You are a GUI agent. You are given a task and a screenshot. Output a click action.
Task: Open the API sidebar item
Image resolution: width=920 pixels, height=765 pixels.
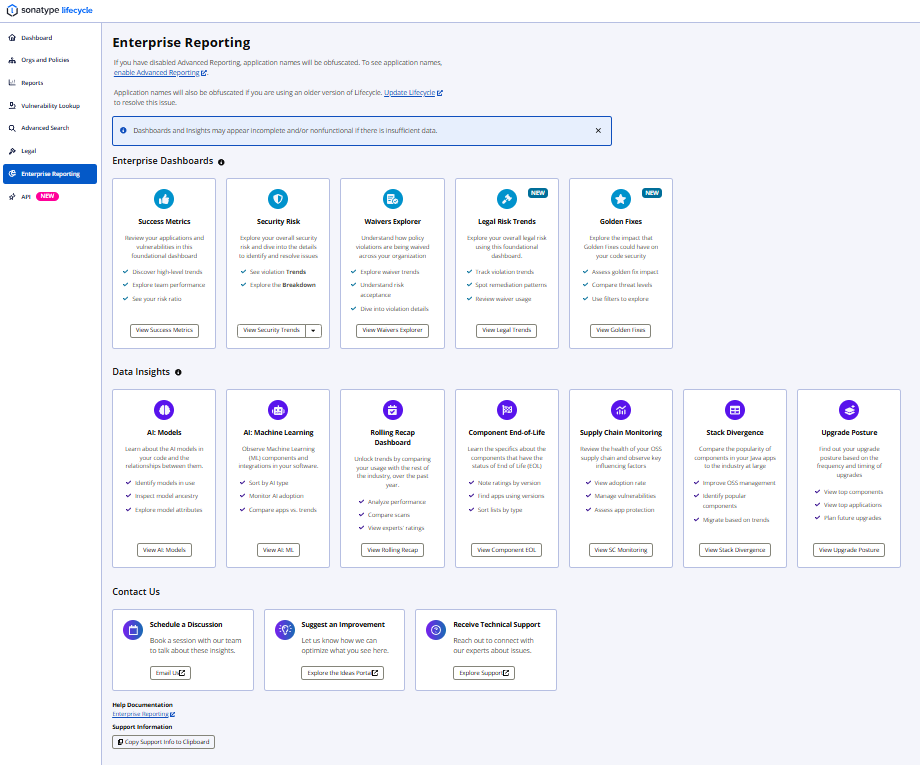[50, 197]
